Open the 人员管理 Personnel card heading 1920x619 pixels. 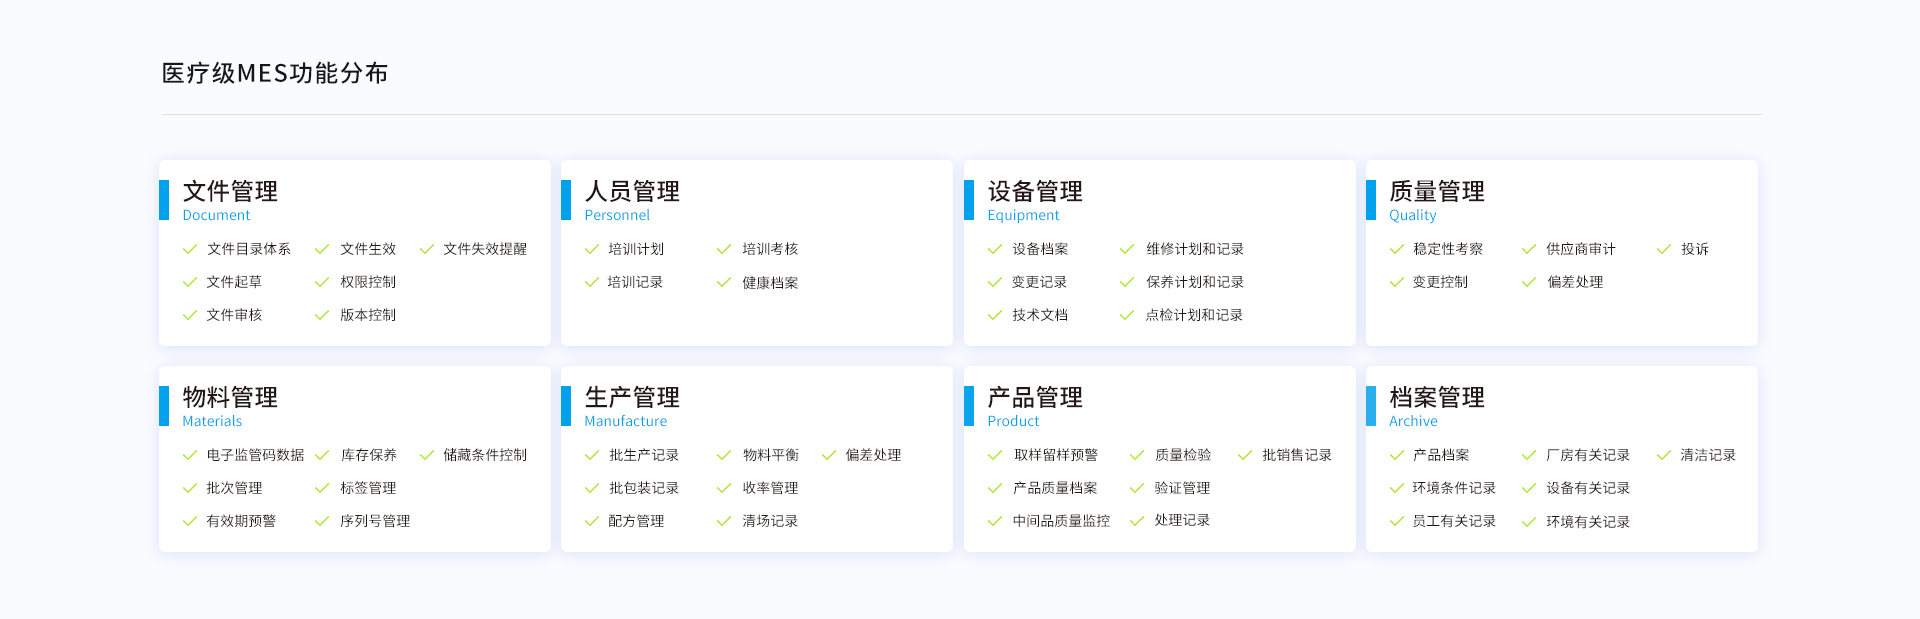tap(632, 192)
